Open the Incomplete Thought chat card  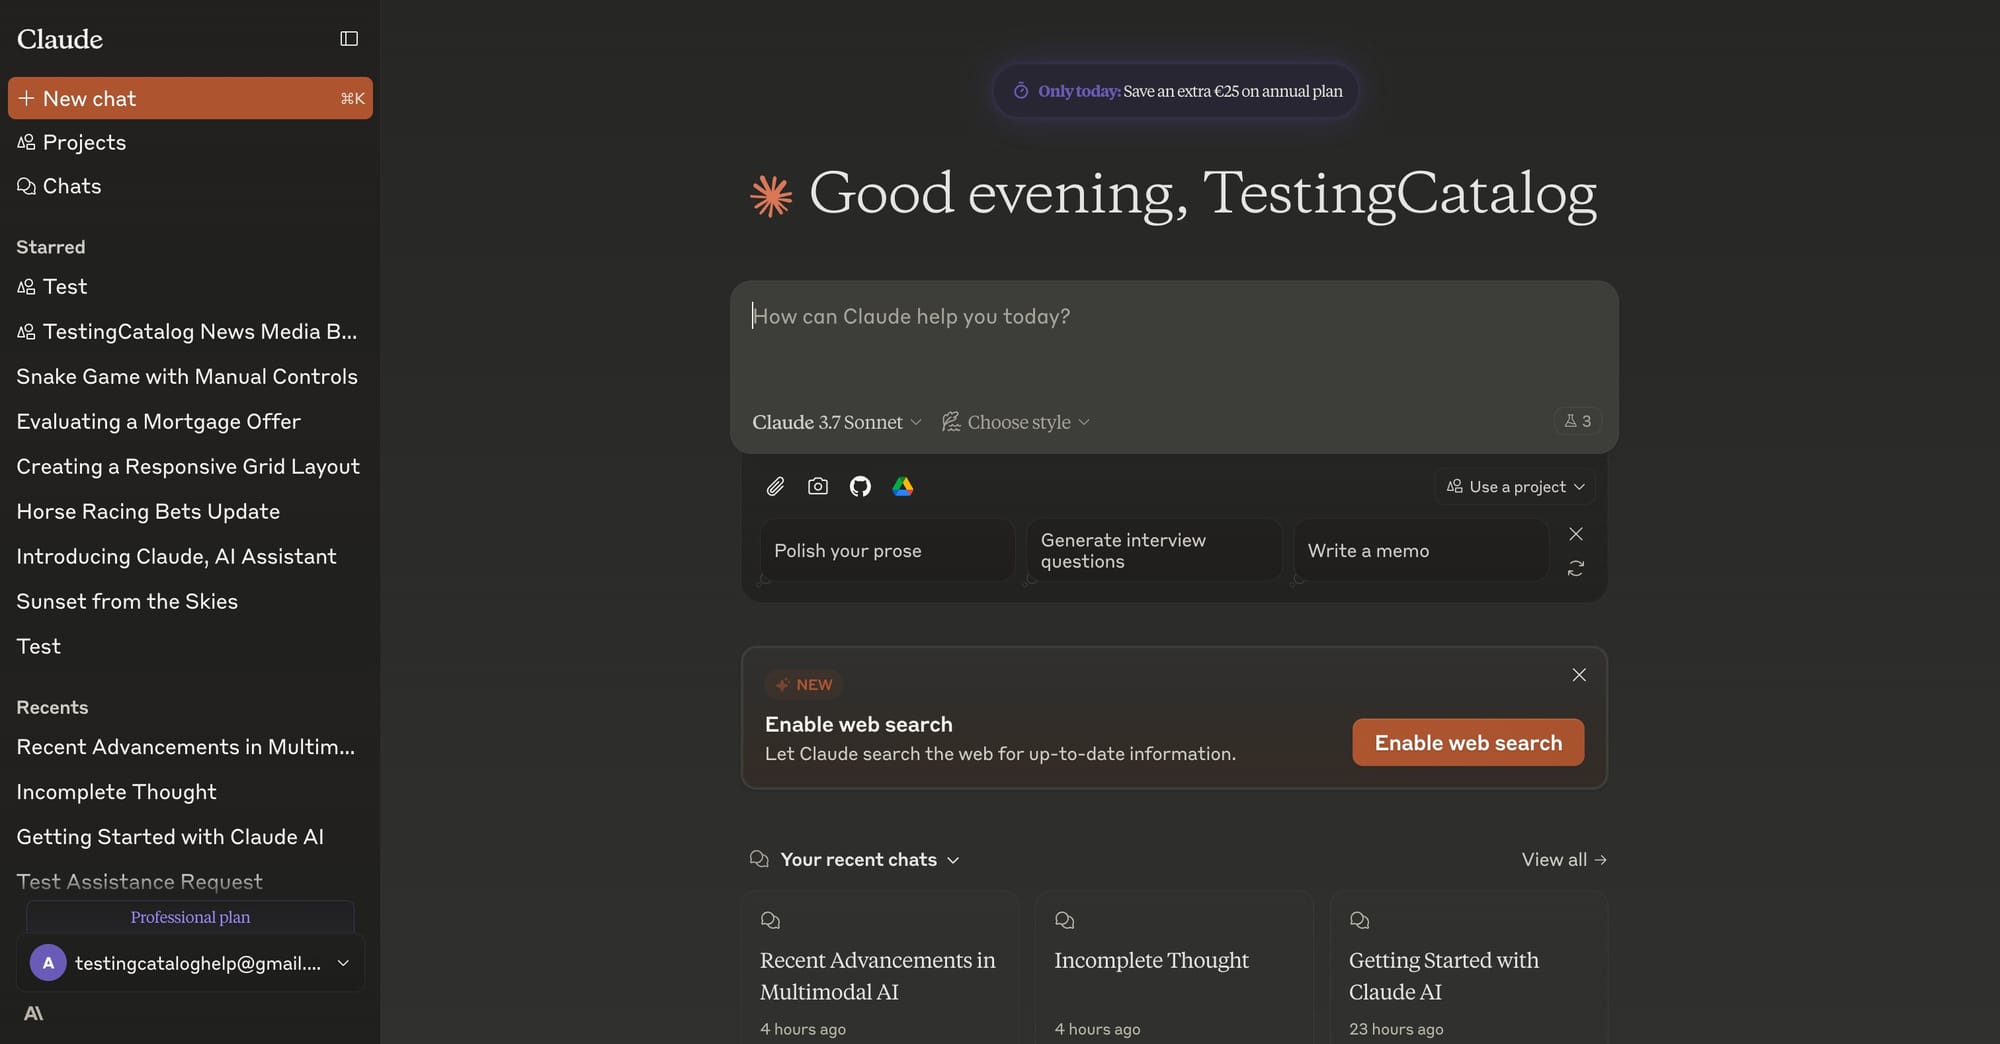1174,968
